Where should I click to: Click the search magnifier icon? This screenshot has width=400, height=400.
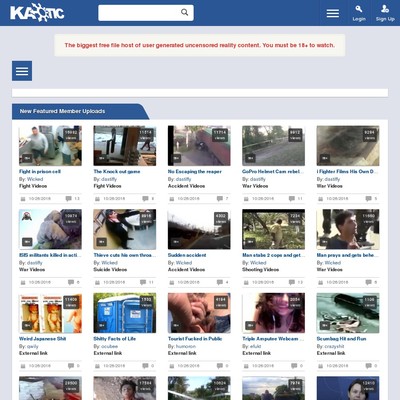click(184, 12)
